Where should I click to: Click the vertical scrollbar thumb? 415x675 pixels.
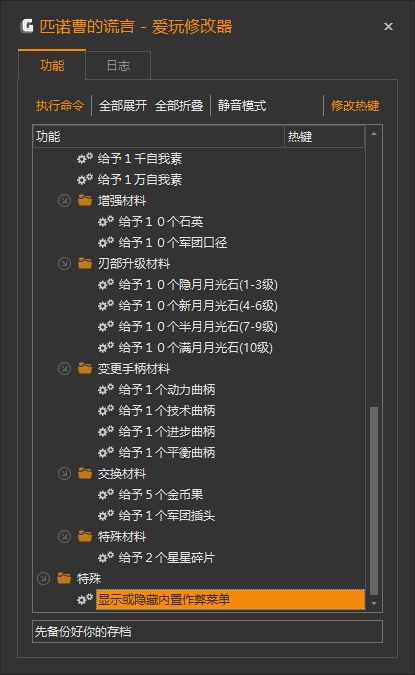(374, 501)
